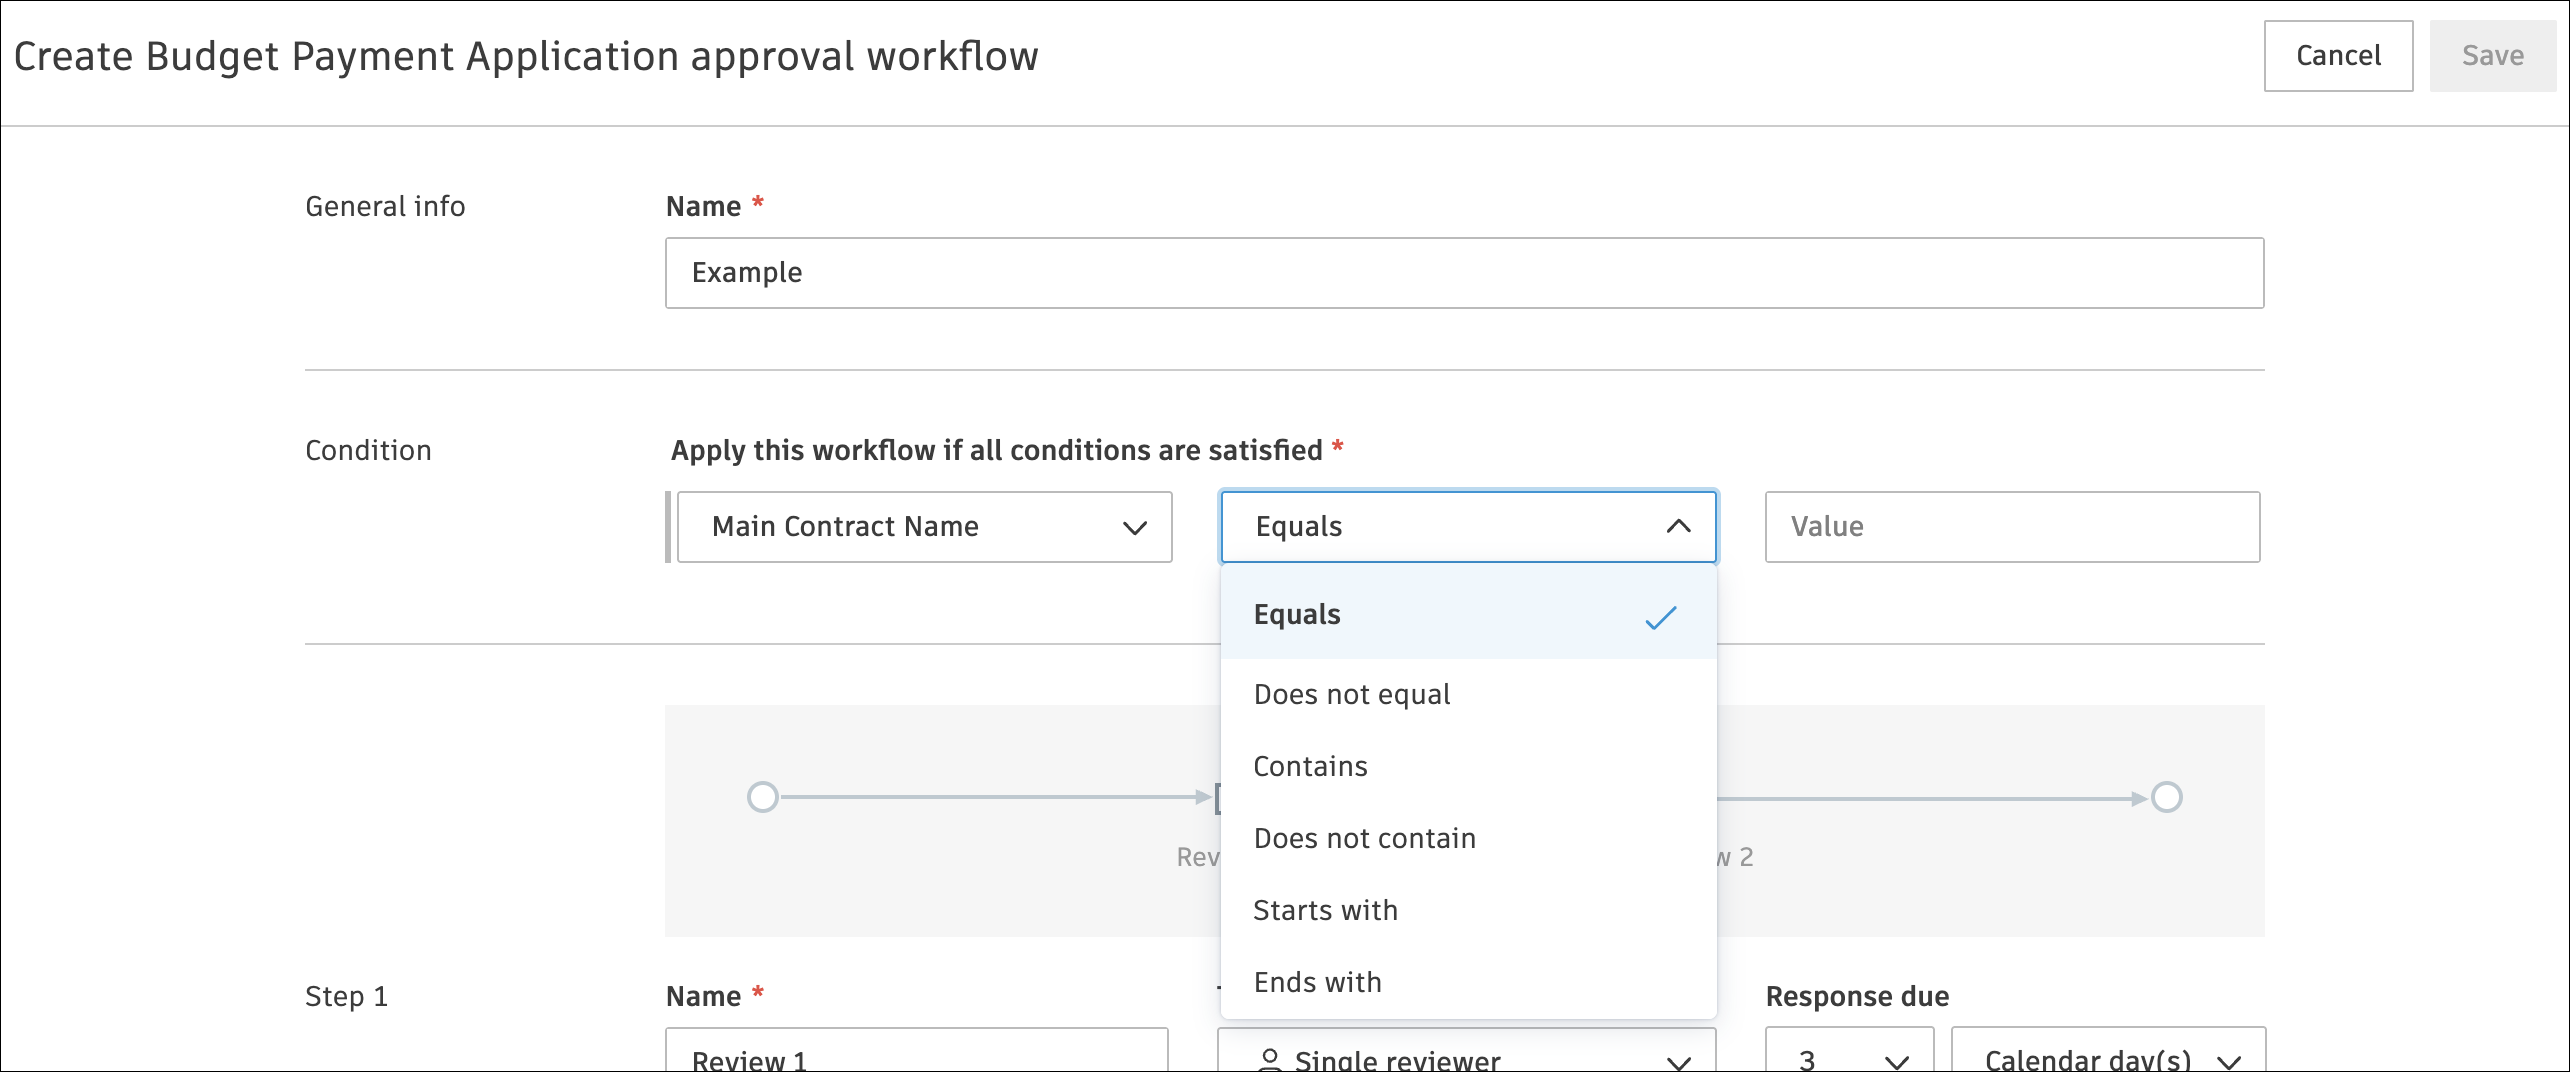Image resolution: width=2570 pixels, height=1072 pixels.
Task: Cancel the workflow creation
Action: coord(2338,56)
